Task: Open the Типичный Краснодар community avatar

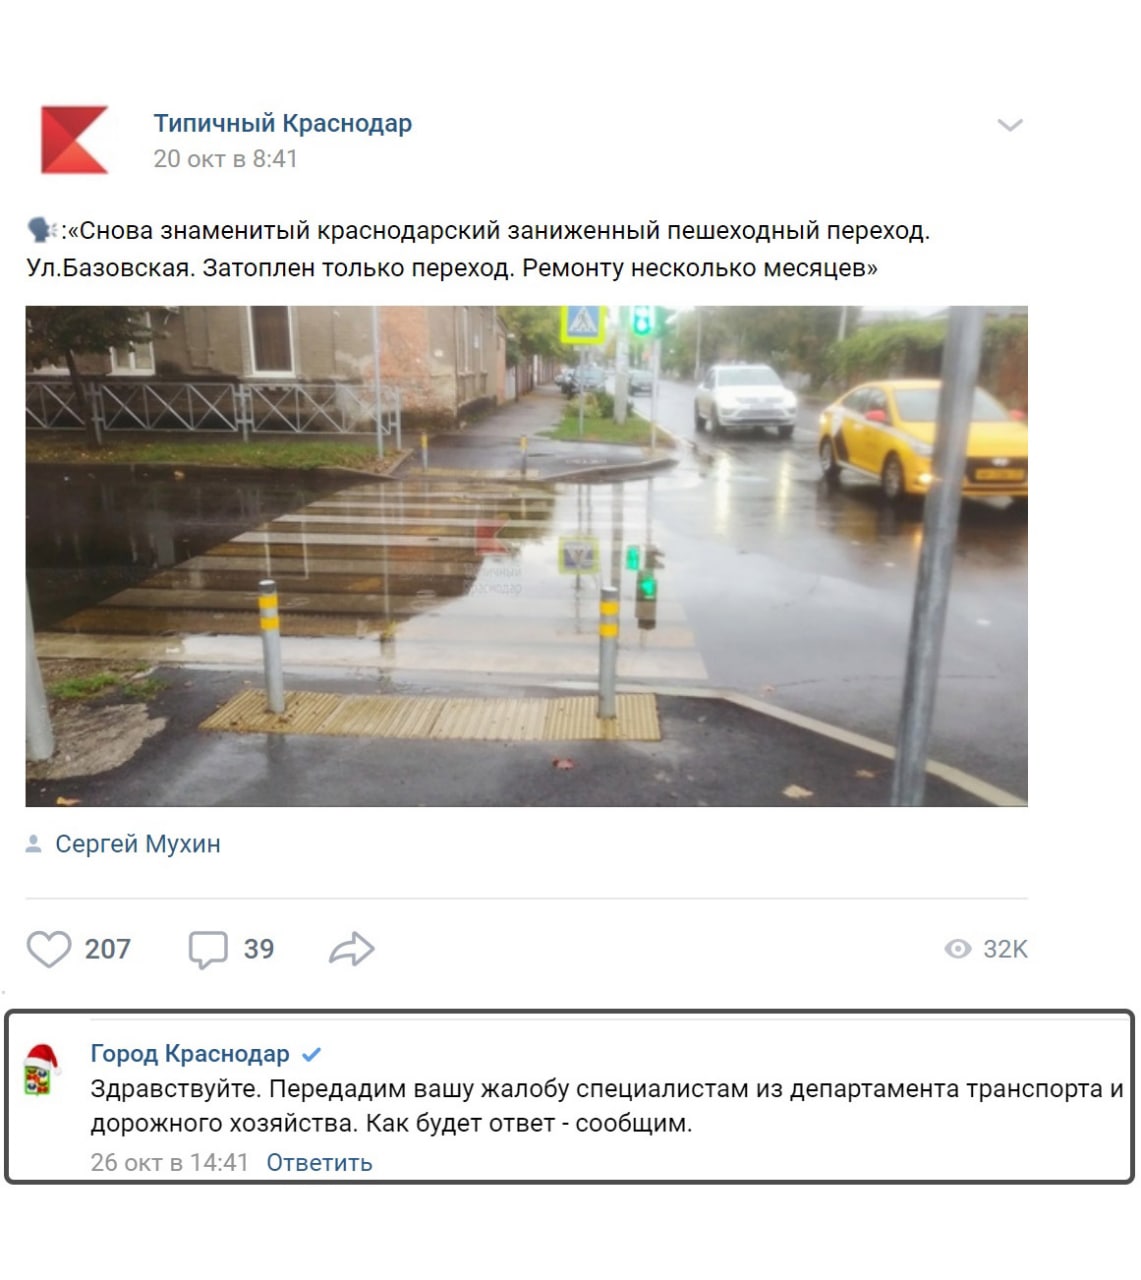Action: (74, 140)
